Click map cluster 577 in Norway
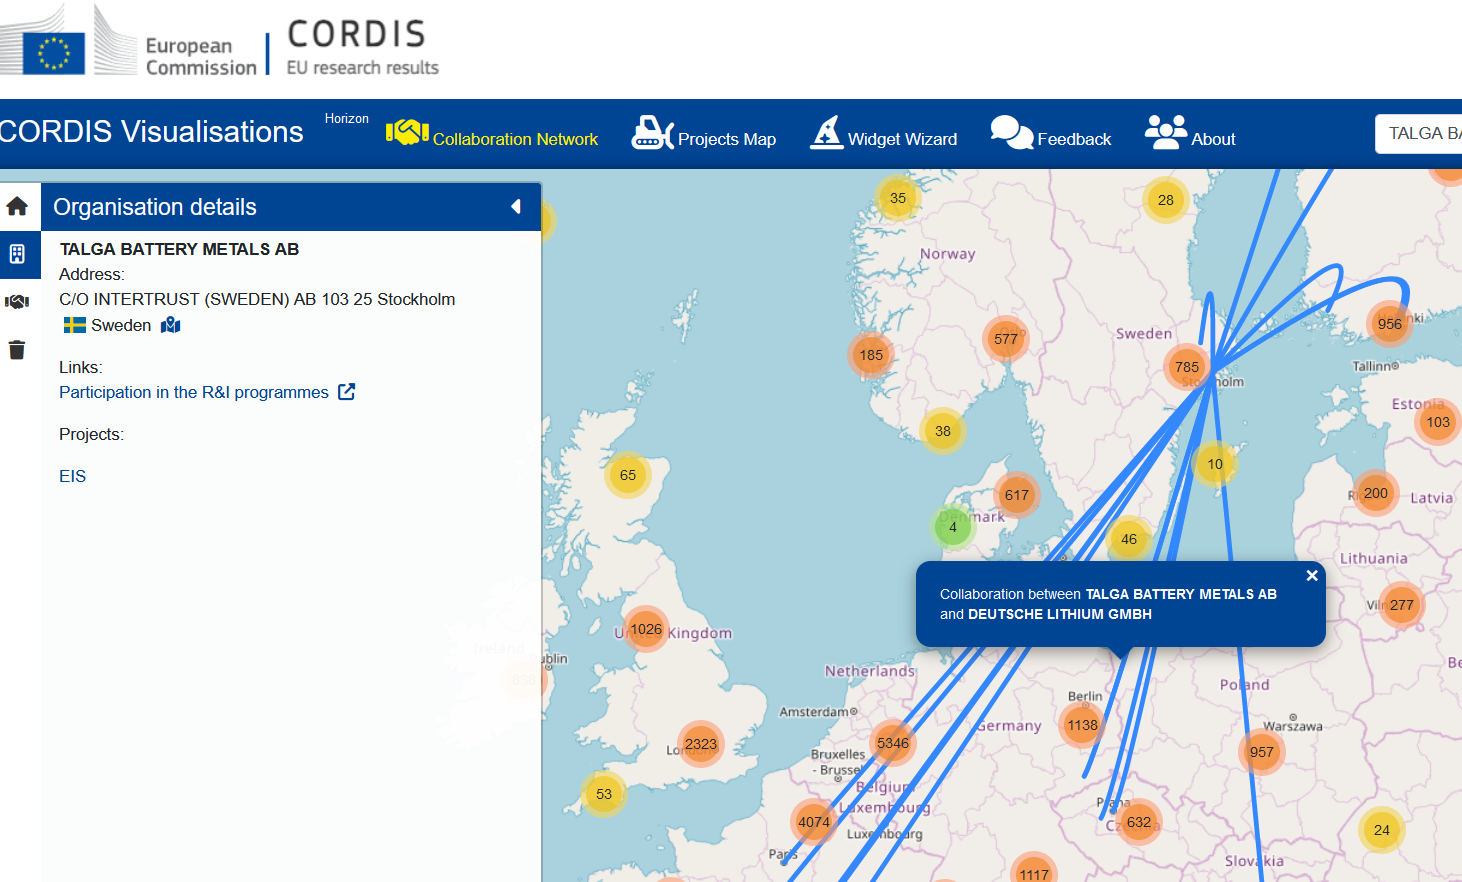Screen dimensions: 1462x882 (x=1006, y=339)
